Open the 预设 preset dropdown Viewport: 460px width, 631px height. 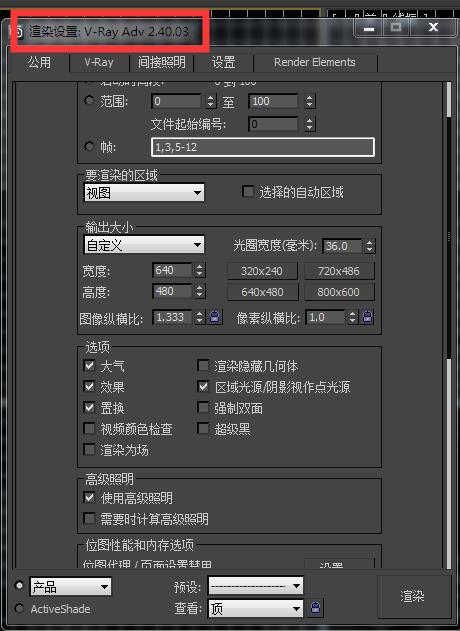[256, 586]
